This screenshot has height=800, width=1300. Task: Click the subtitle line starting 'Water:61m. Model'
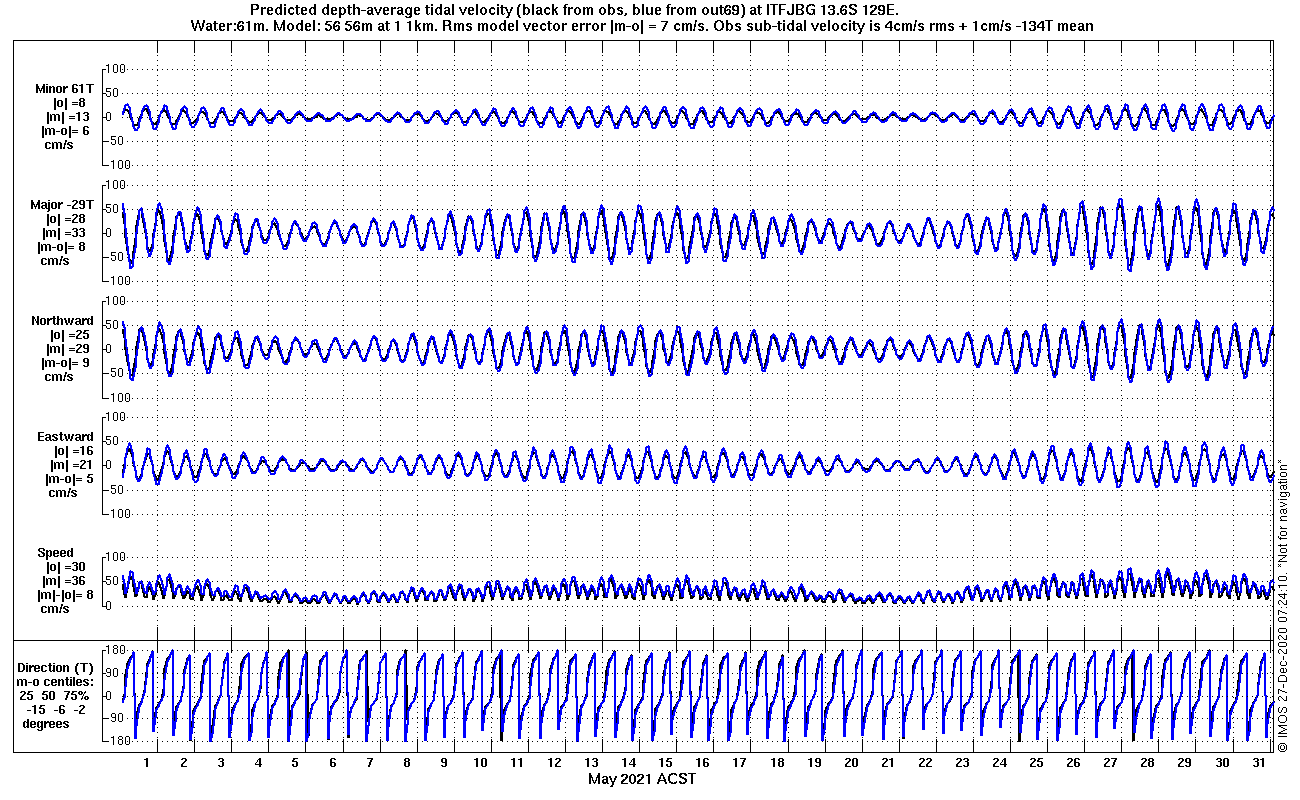point(641,25)
